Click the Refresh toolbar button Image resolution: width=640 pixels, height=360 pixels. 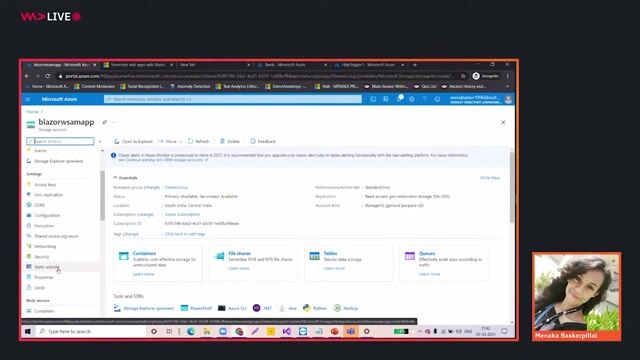(199, 141)
